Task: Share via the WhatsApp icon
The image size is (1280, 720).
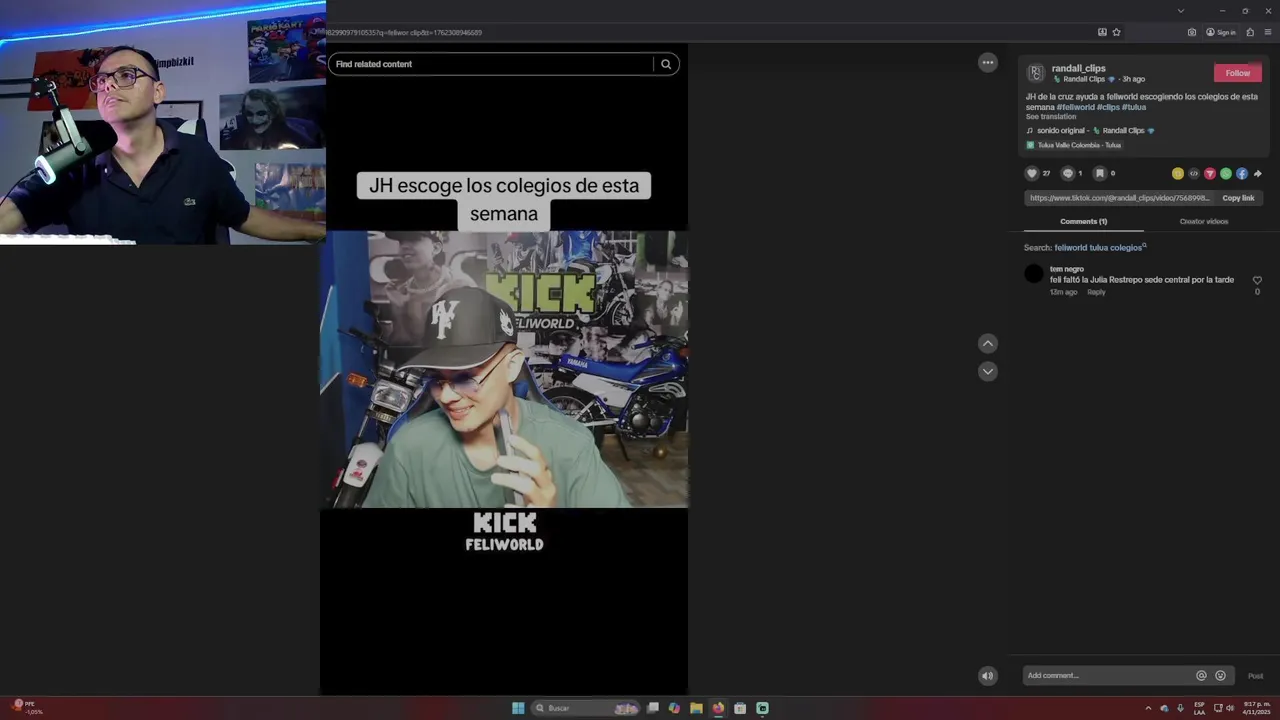Action: pyautogui.click(x=1226, y=173)
